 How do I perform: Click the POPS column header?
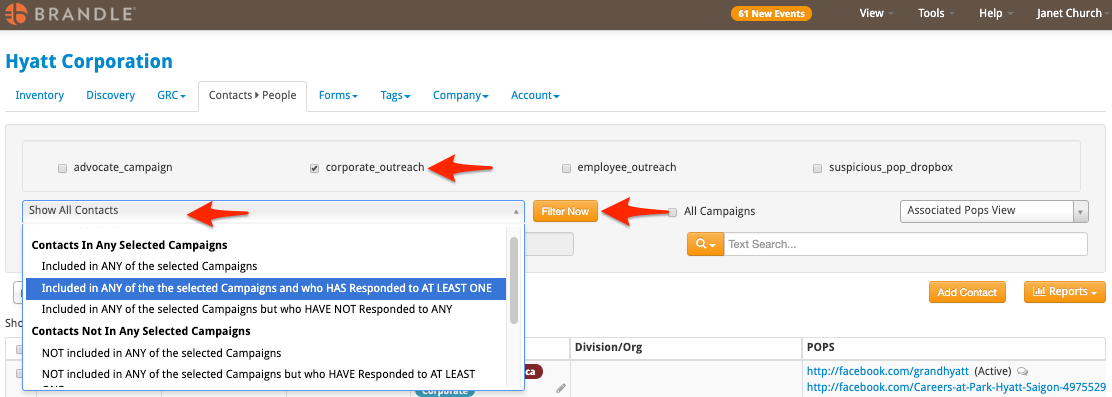(955, 348)
